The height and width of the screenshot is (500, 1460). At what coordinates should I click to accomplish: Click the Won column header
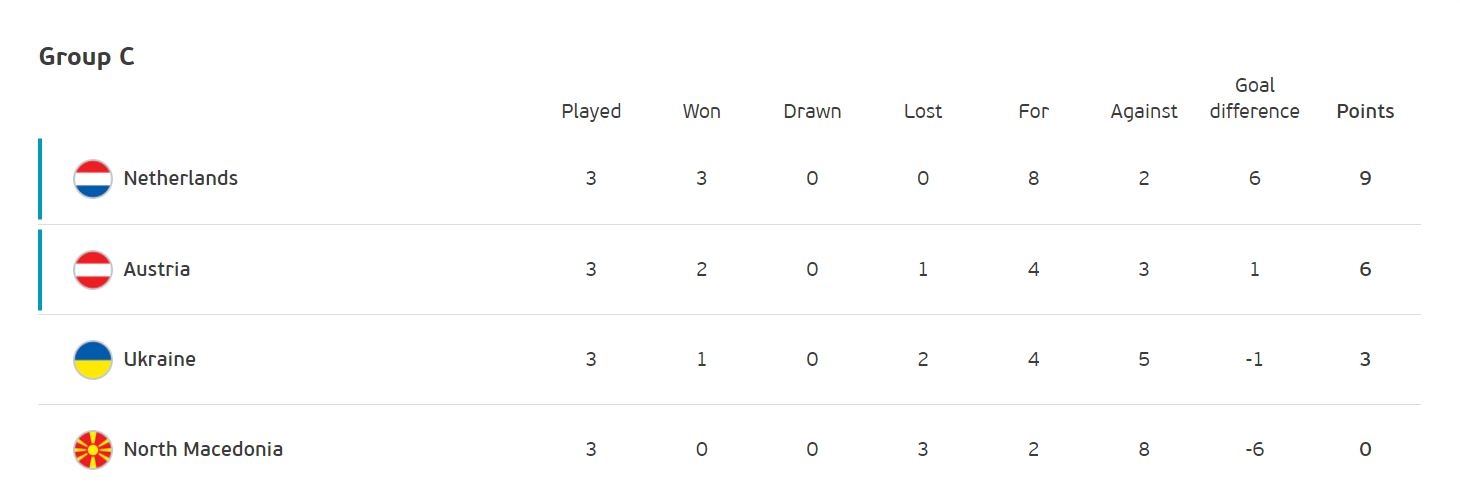[x=701, y=111]
